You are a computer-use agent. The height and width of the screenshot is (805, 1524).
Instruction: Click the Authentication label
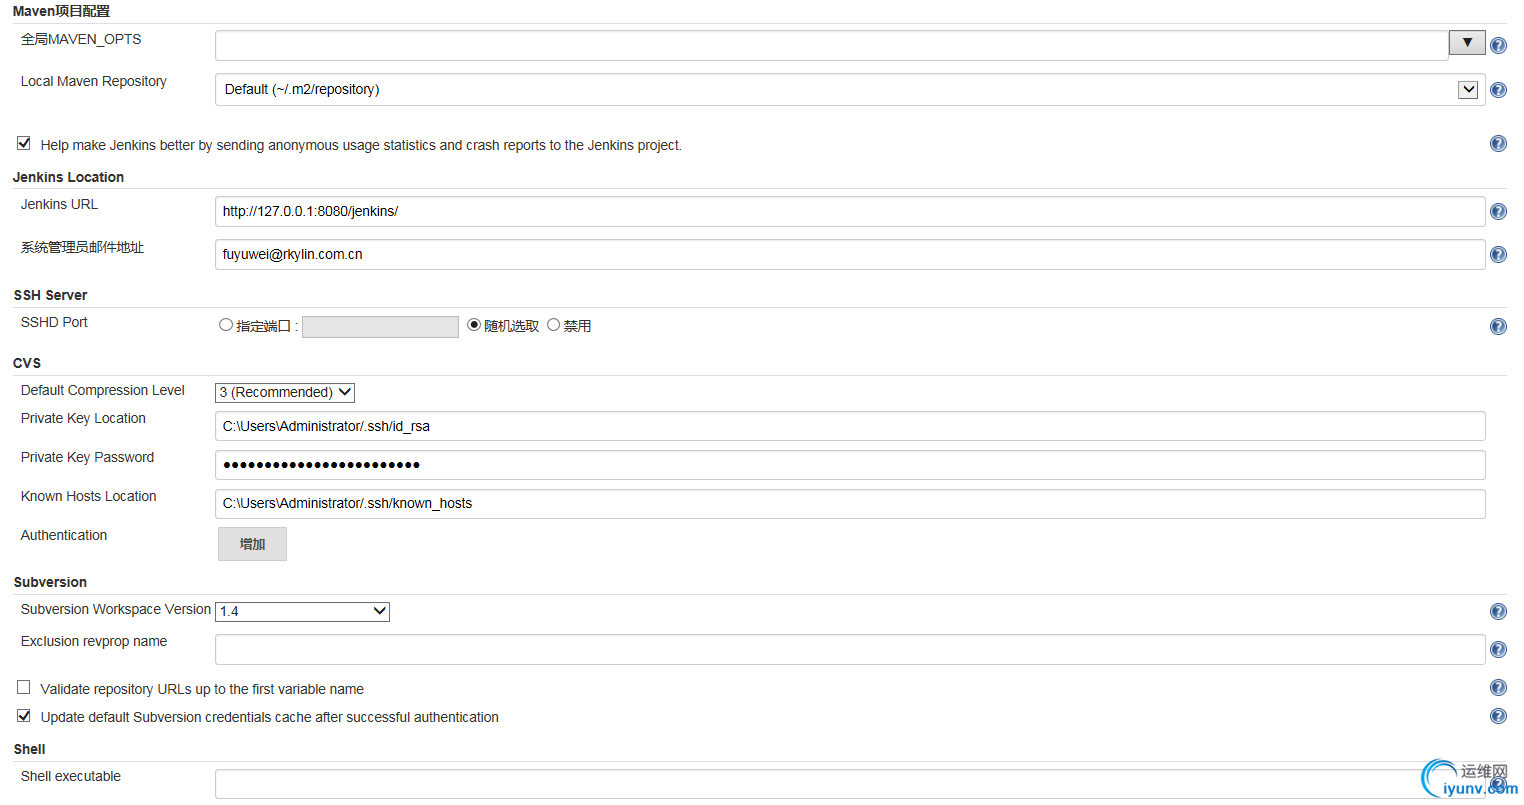64,535
